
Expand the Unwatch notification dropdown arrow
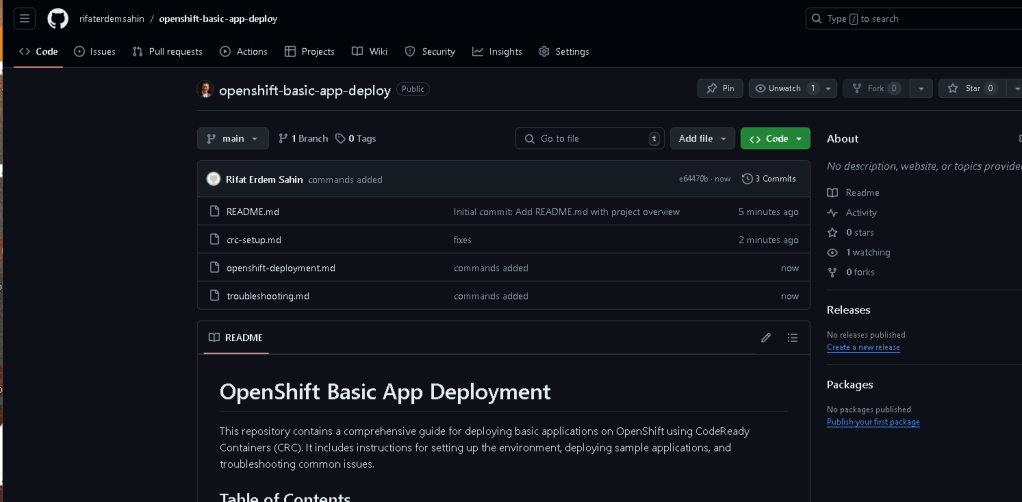pyautogui.click(x=828, y=89)
